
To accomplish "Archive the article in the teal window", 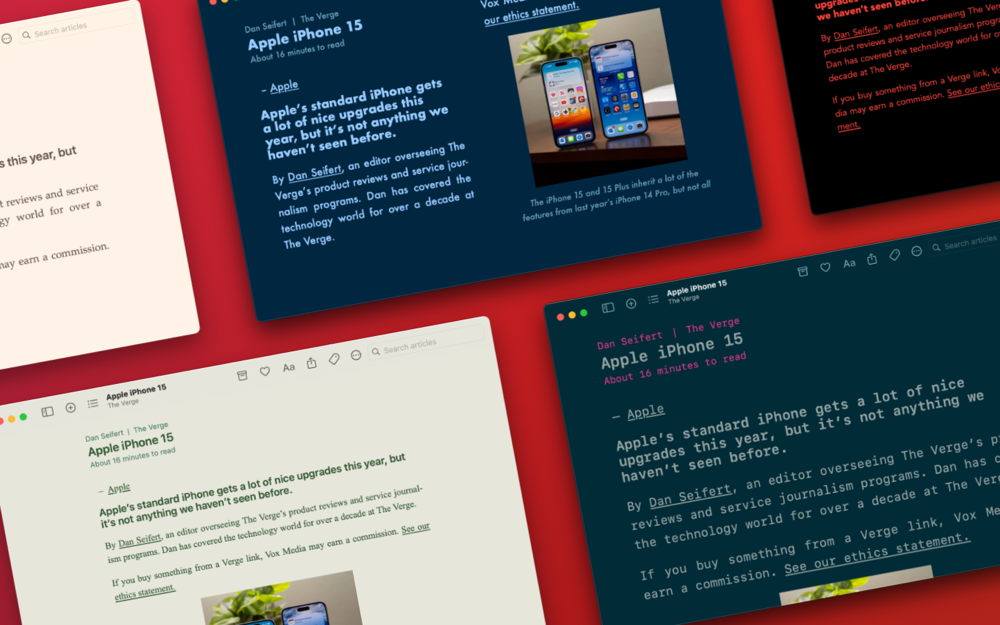I will pyautogui.click(x=802, y=272).
